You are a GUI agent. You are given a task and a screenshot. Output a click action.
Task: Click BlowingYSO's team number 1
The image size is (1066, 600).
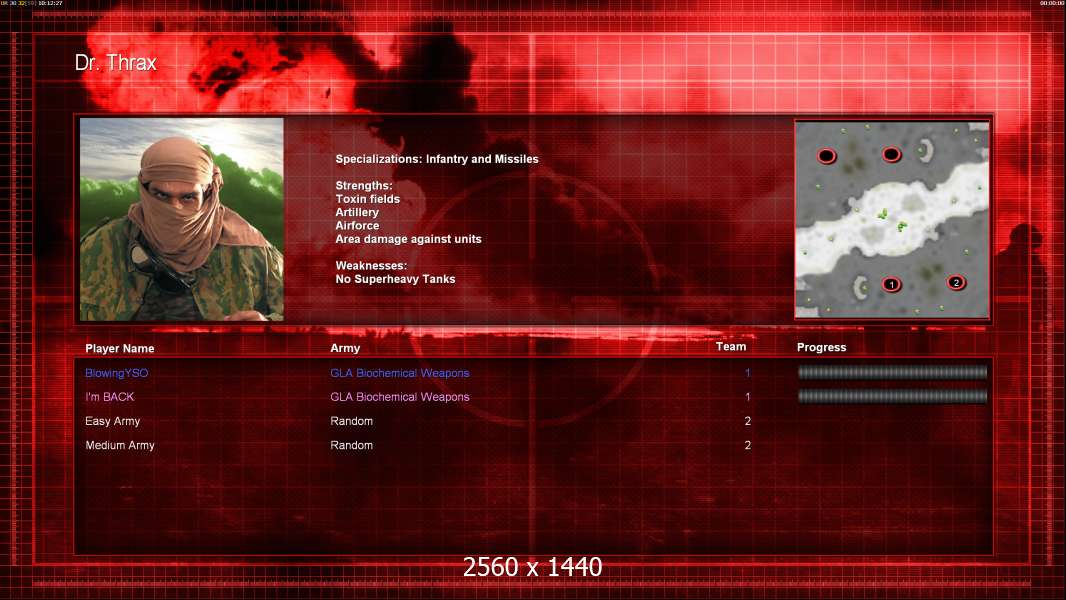[x=747, y=373]
